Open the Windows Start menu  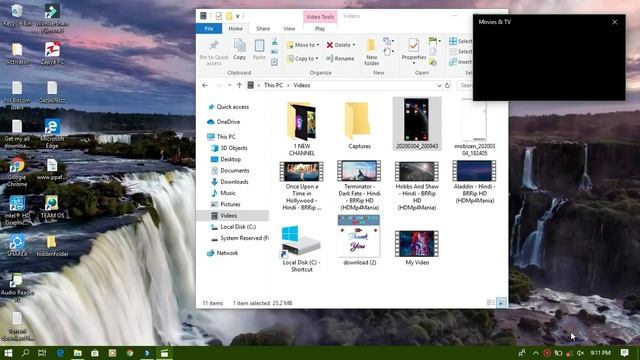click(x=8, y=353)
